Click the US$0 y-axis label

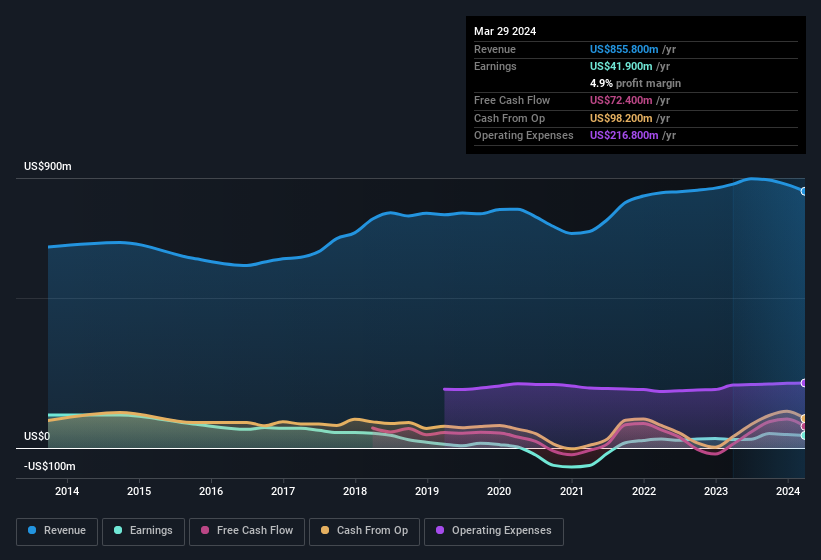[x=37, y=436]
